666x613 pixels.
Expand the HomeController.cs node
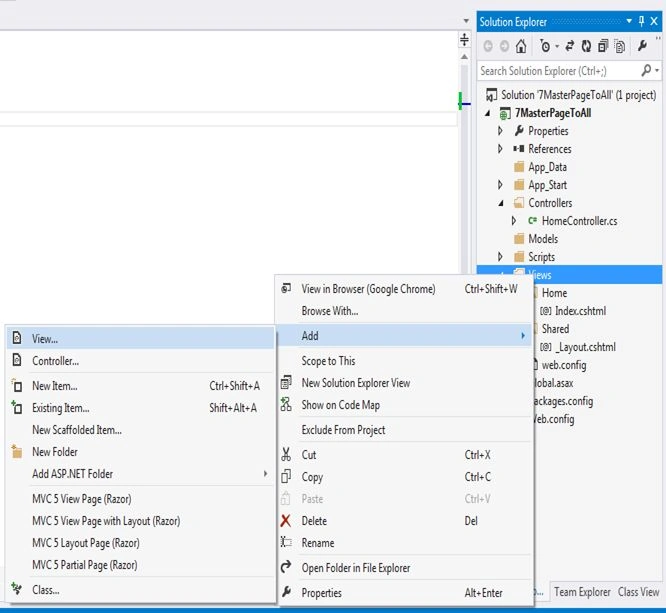point(514,220)
